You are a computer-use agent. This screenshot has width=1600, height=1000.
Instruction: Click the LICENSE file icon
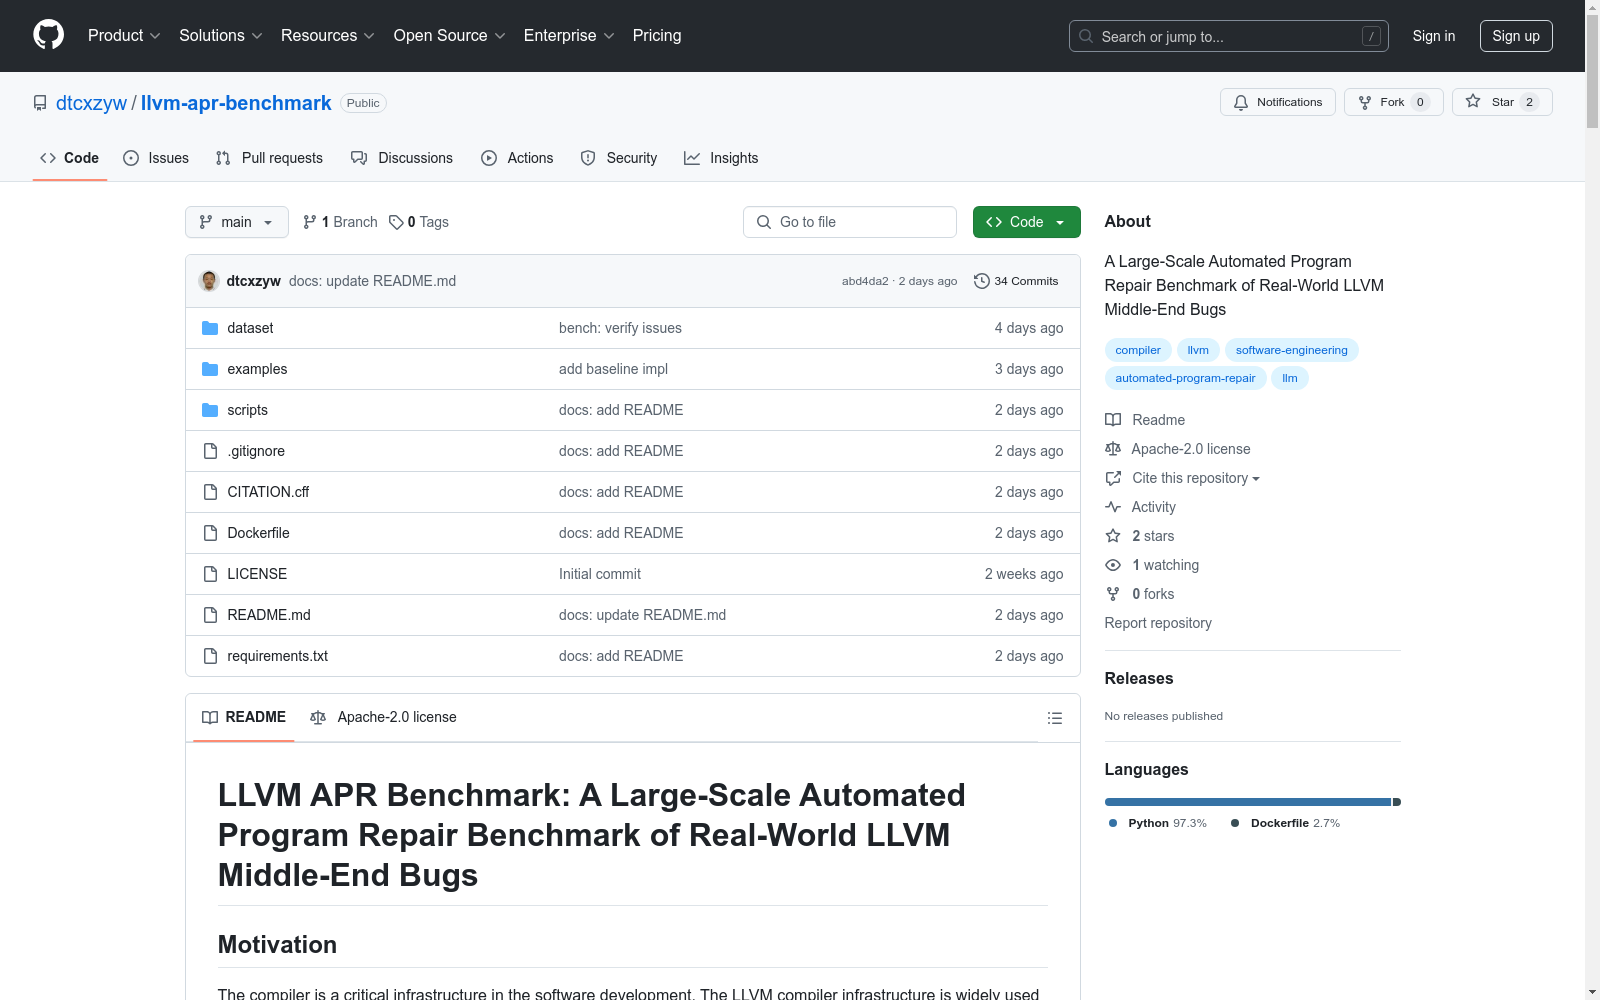click(x=210, y=574)
